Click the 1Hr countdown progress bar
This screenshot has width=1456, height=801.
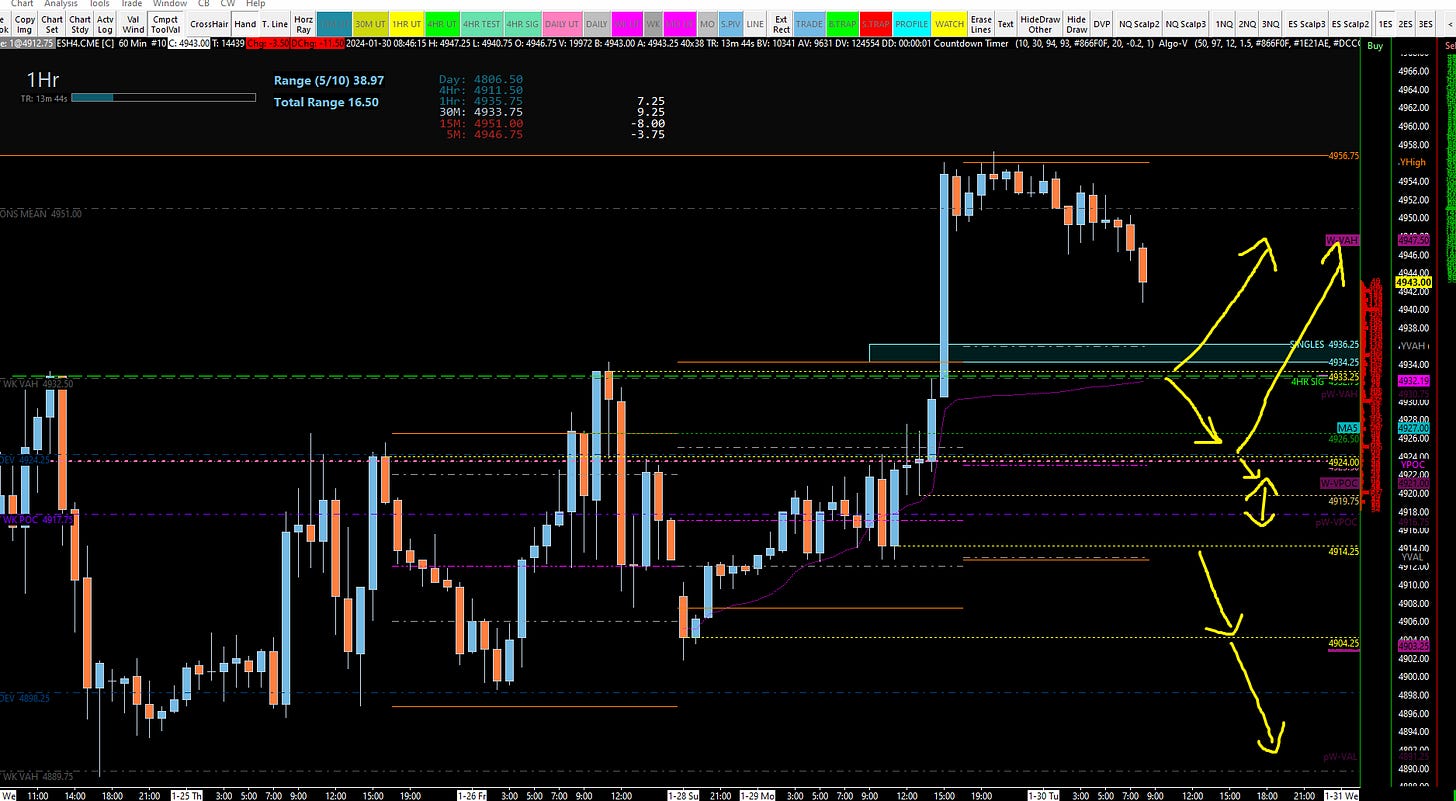point(164,97)
